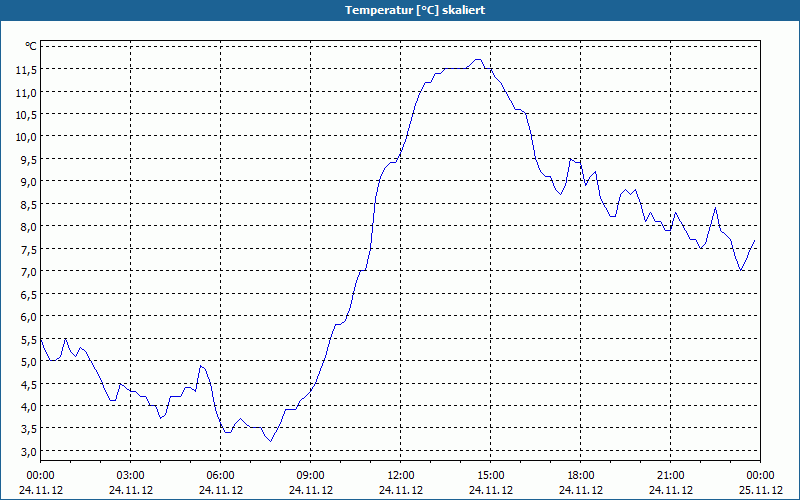
Task: Click the y-axis value 9,5
Action: (29, 160)
